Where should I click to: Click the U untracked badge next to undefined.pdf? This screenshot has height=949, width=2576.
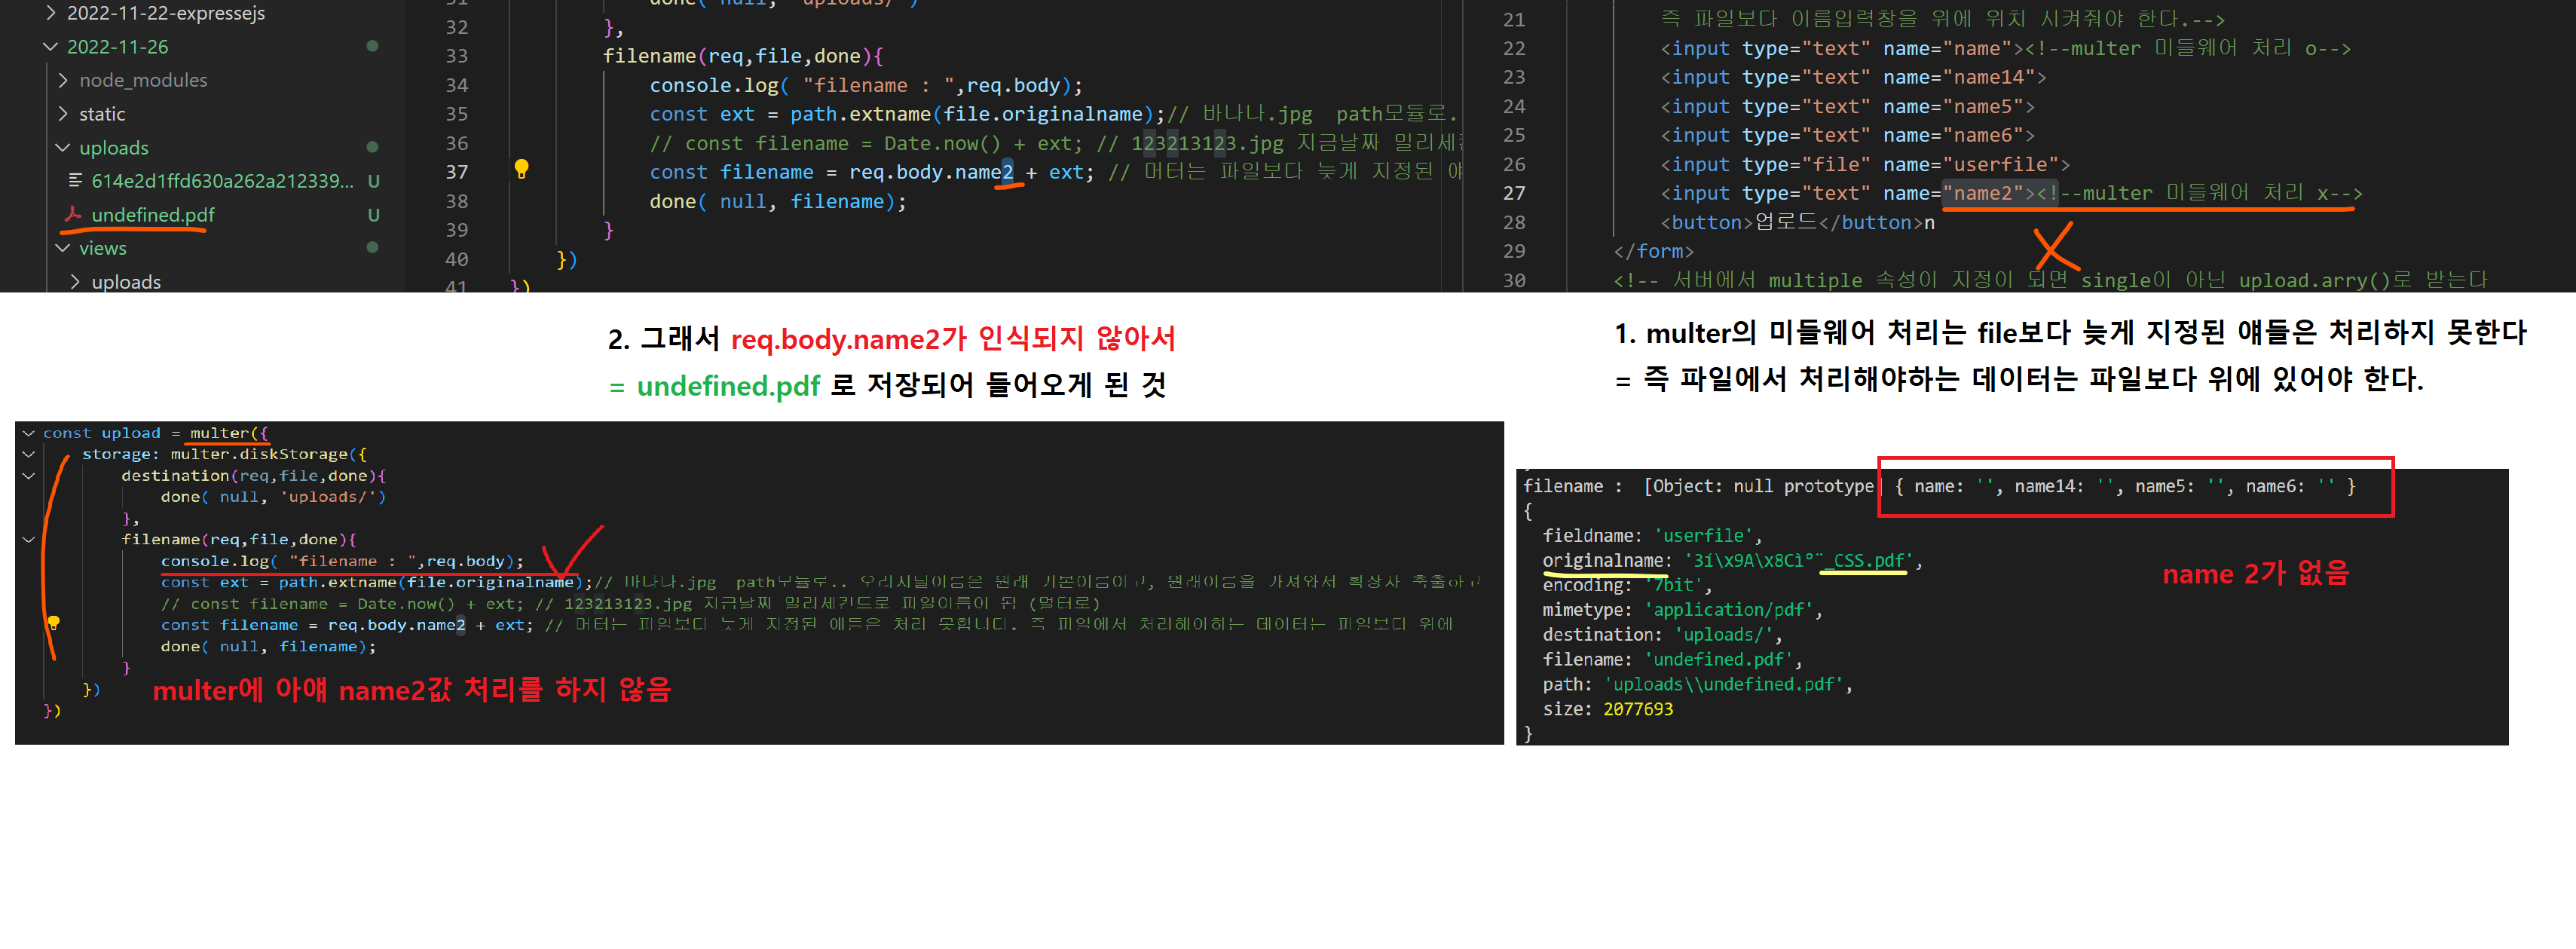point(373,214)
